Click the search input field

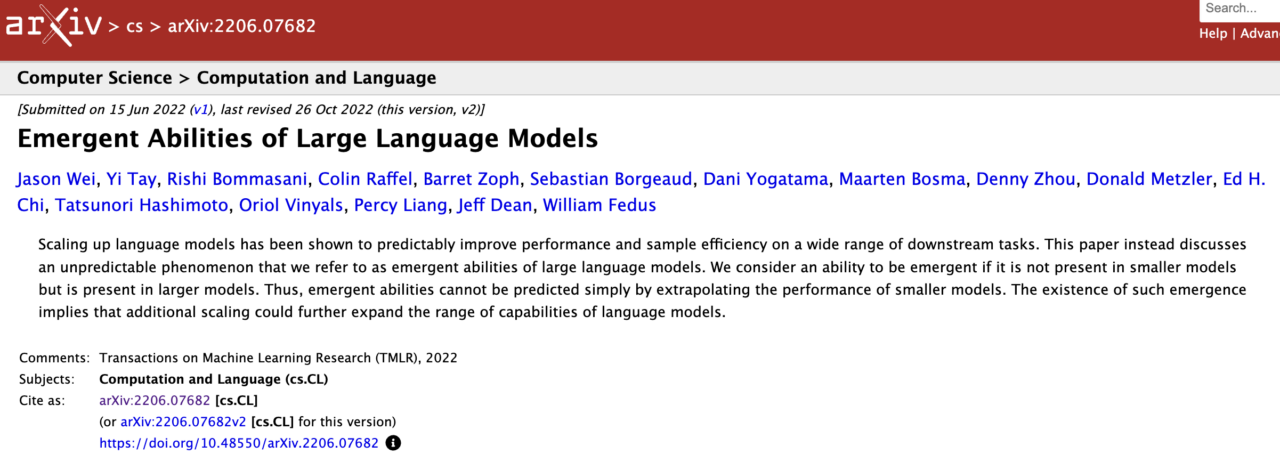(1240, 9)
